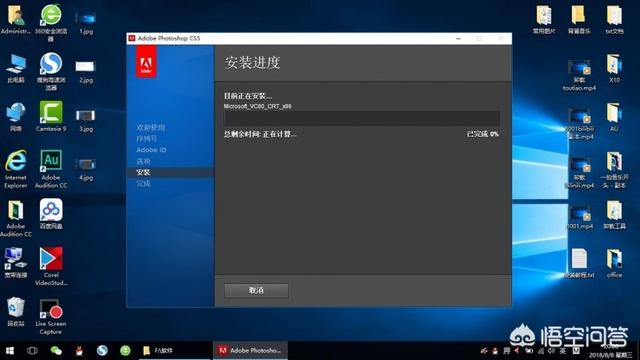The height and width of the screenshot is (360, 640).
Task: Open the 一拍音乐开头 - 副本 desktop folder
Action: pyautogui.click(x=614, y=169)
